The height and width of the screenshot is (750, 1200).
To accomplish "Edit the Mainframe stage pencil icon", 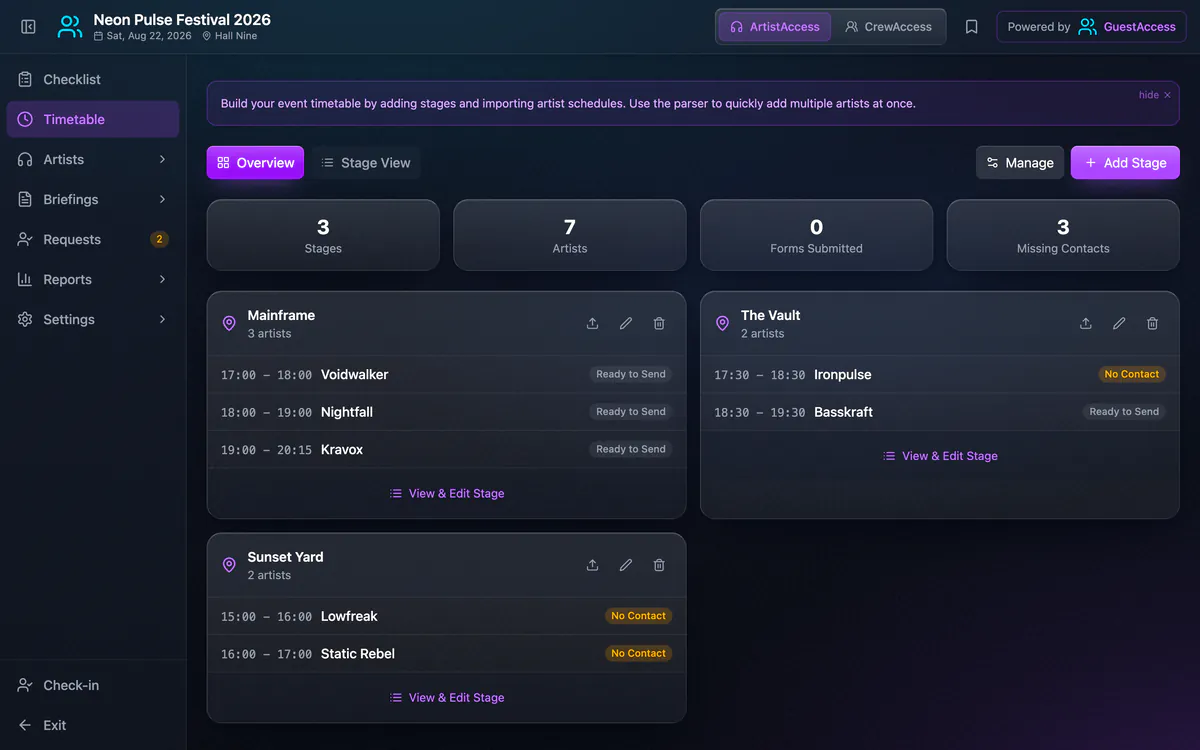I will click(x=626, y=323).
